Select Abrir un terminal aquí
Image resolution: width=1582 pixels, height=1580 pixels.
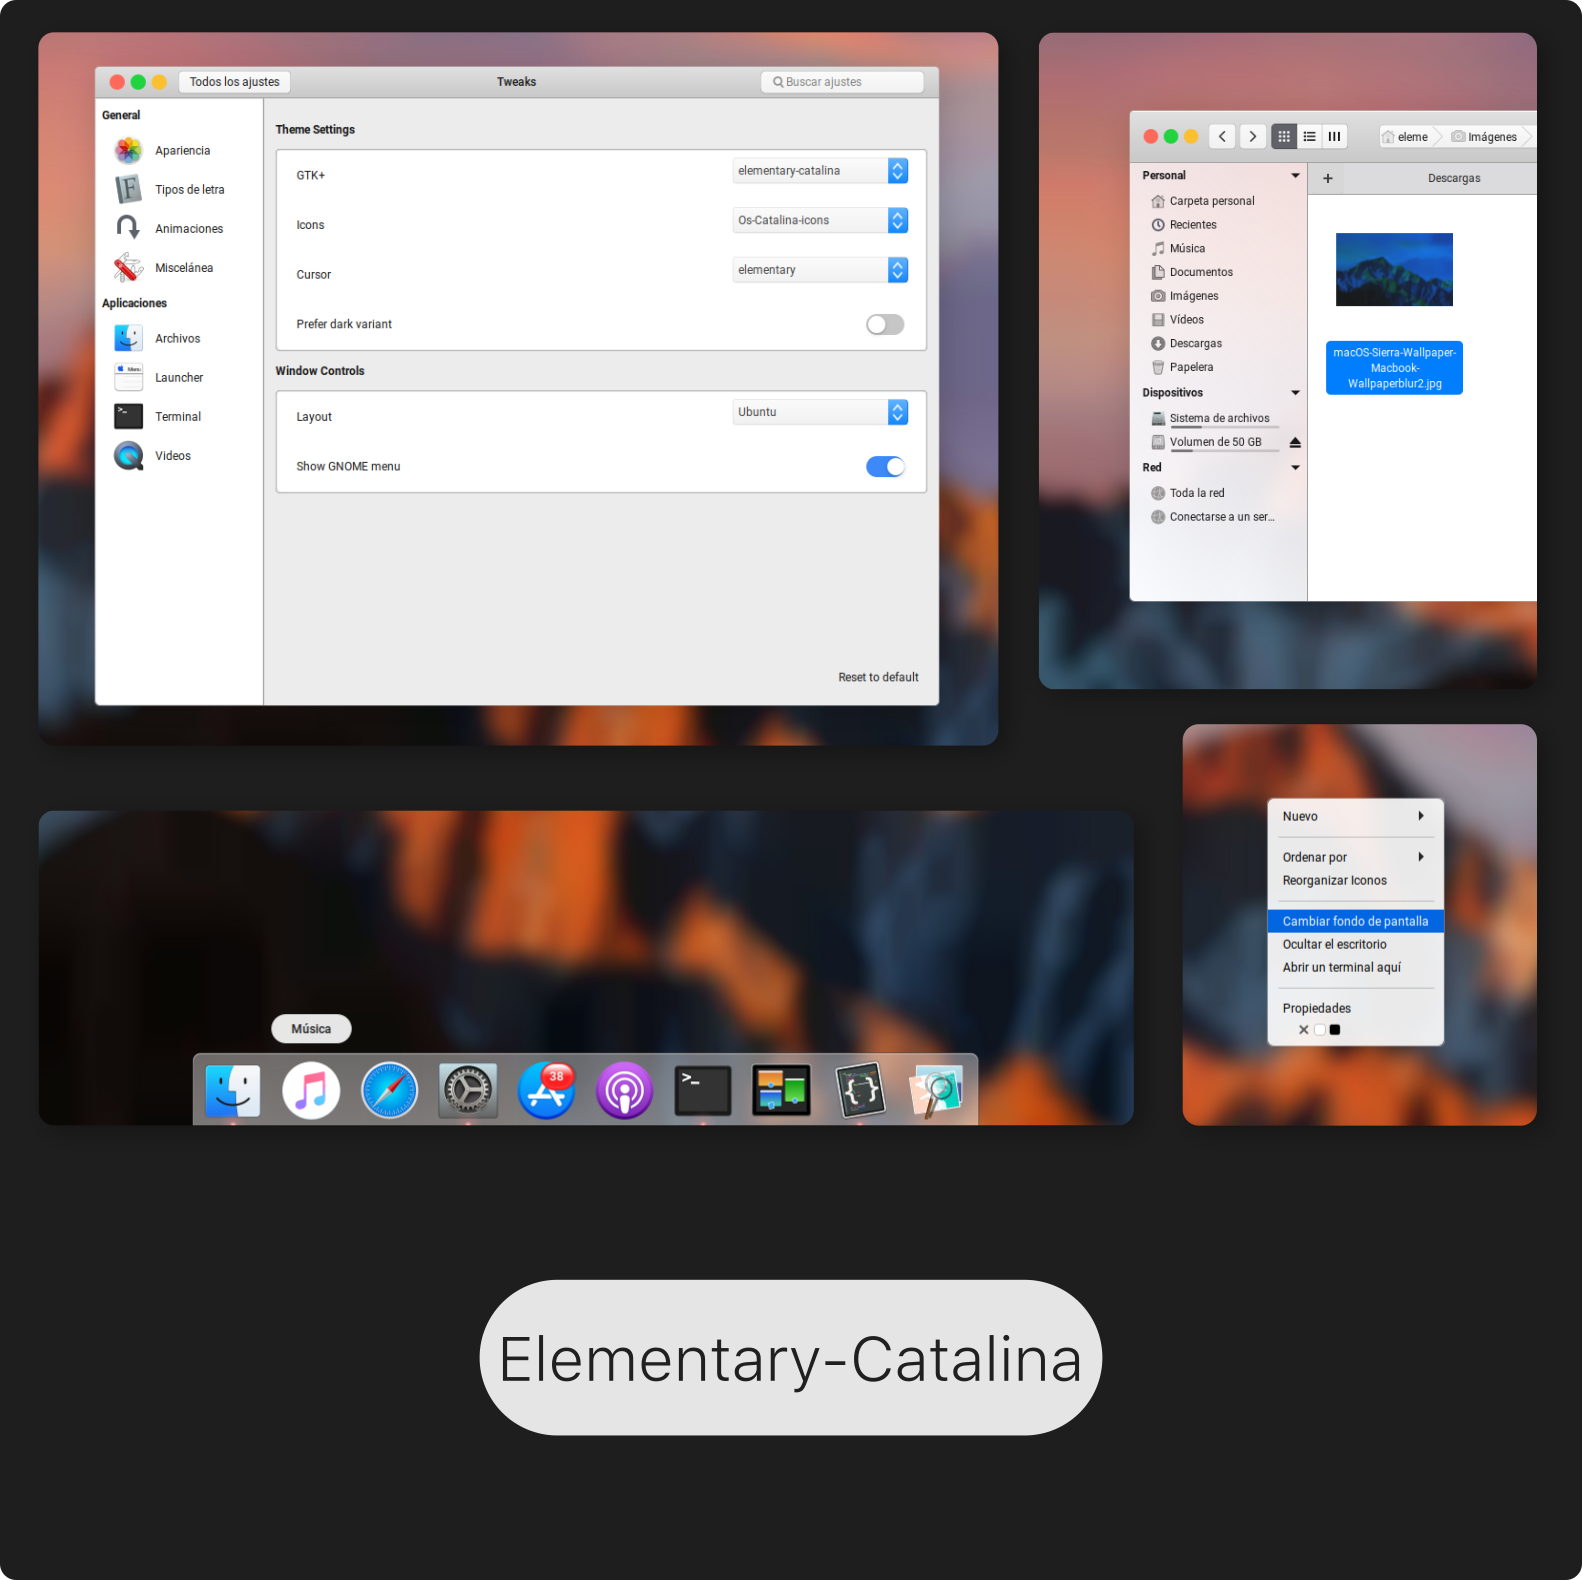tap(1355, 967)
